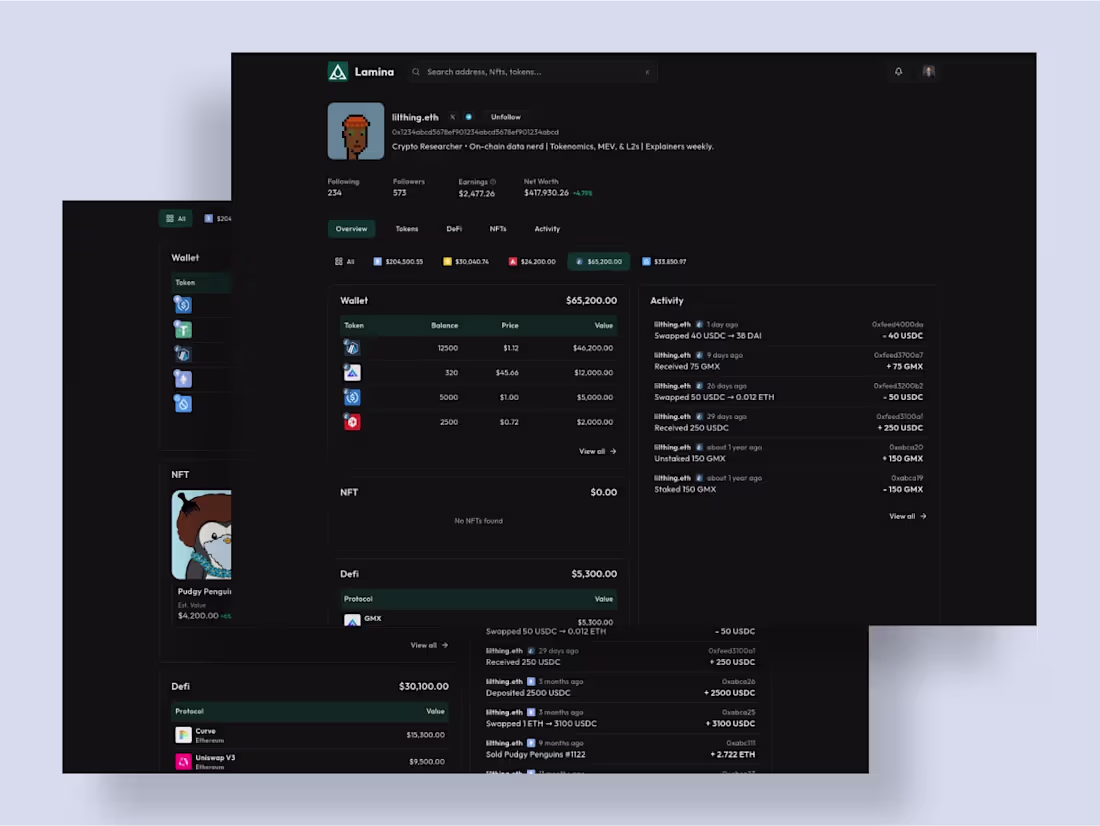This screenshot has height=826, width=1100.
Task: Open the NFTs tab
Action: pos(498,229)
